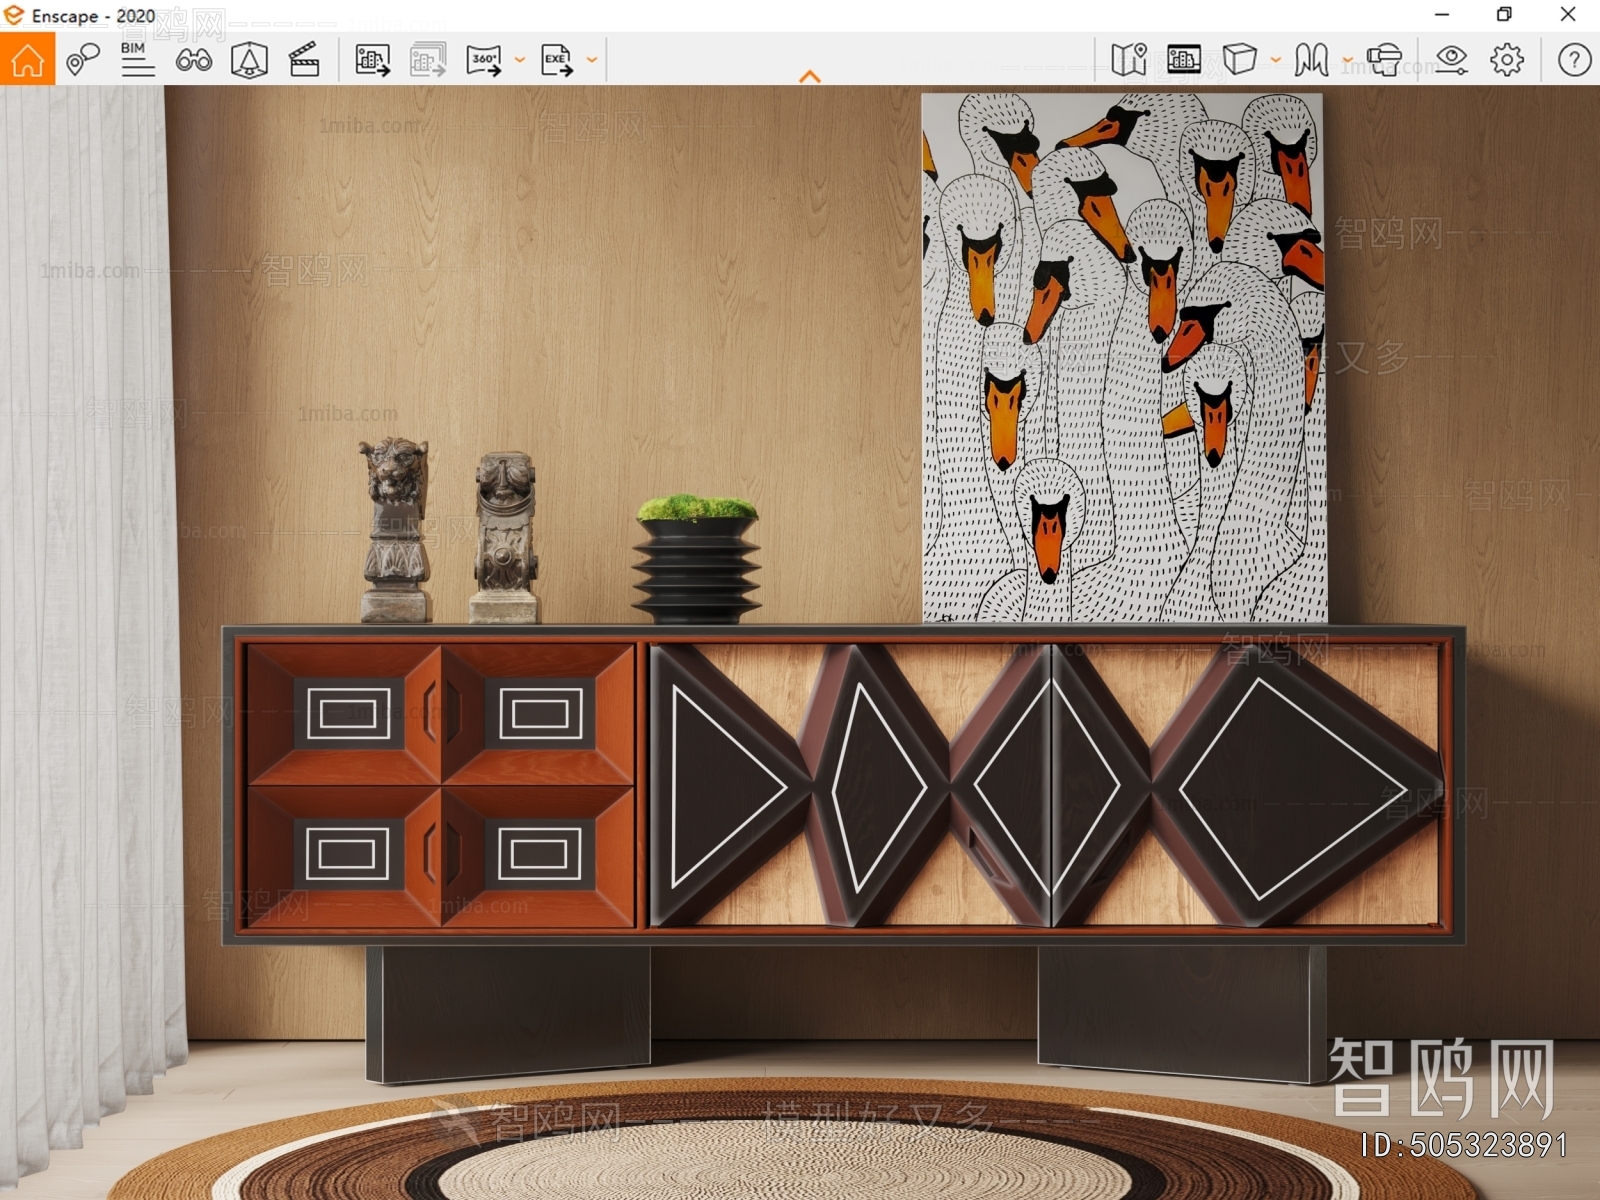Export a 360° mono panorama
This screenshot has width=1600, height=1200.
[x=484, y=60]
